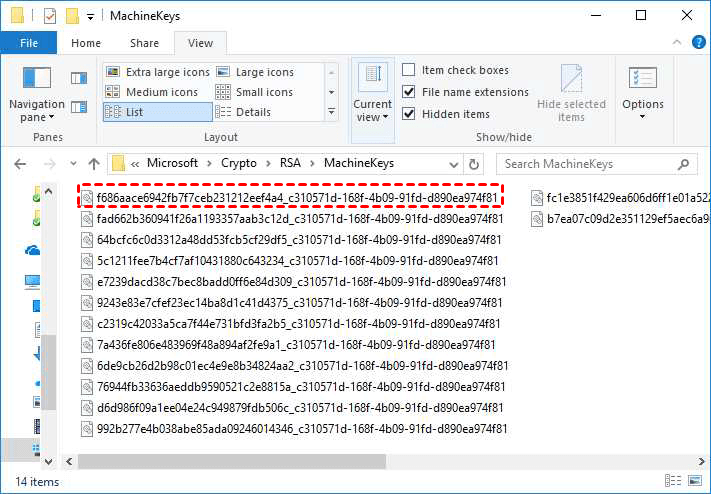The height and width of the screenshot is (494, 711).
Task: Toggle the Details pane icon
Action: point(79,107)
